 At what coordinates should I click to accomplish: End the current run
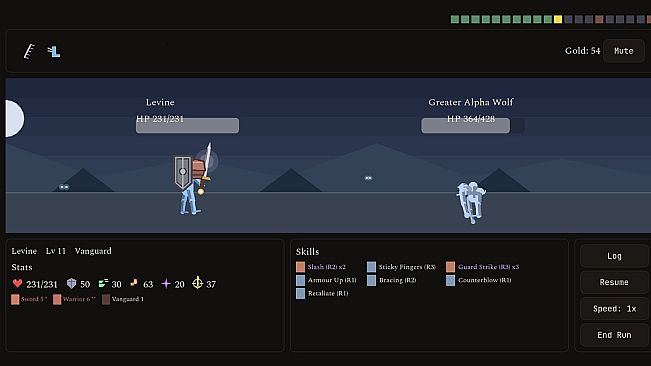coord(614,335)
